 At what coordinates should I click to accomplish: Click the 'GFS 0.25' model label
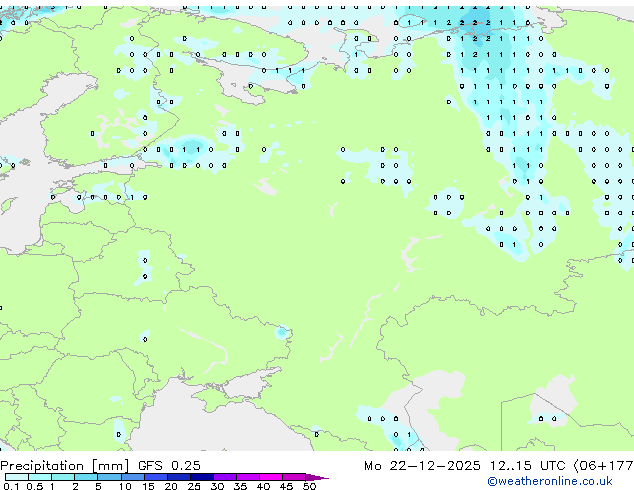click(x=169, y=465)
